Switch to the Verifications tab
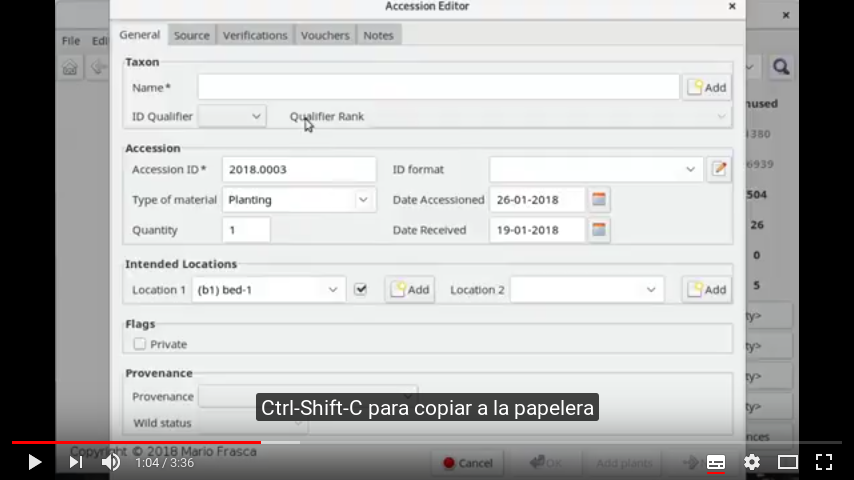The image size is (854, 480). 255,35
